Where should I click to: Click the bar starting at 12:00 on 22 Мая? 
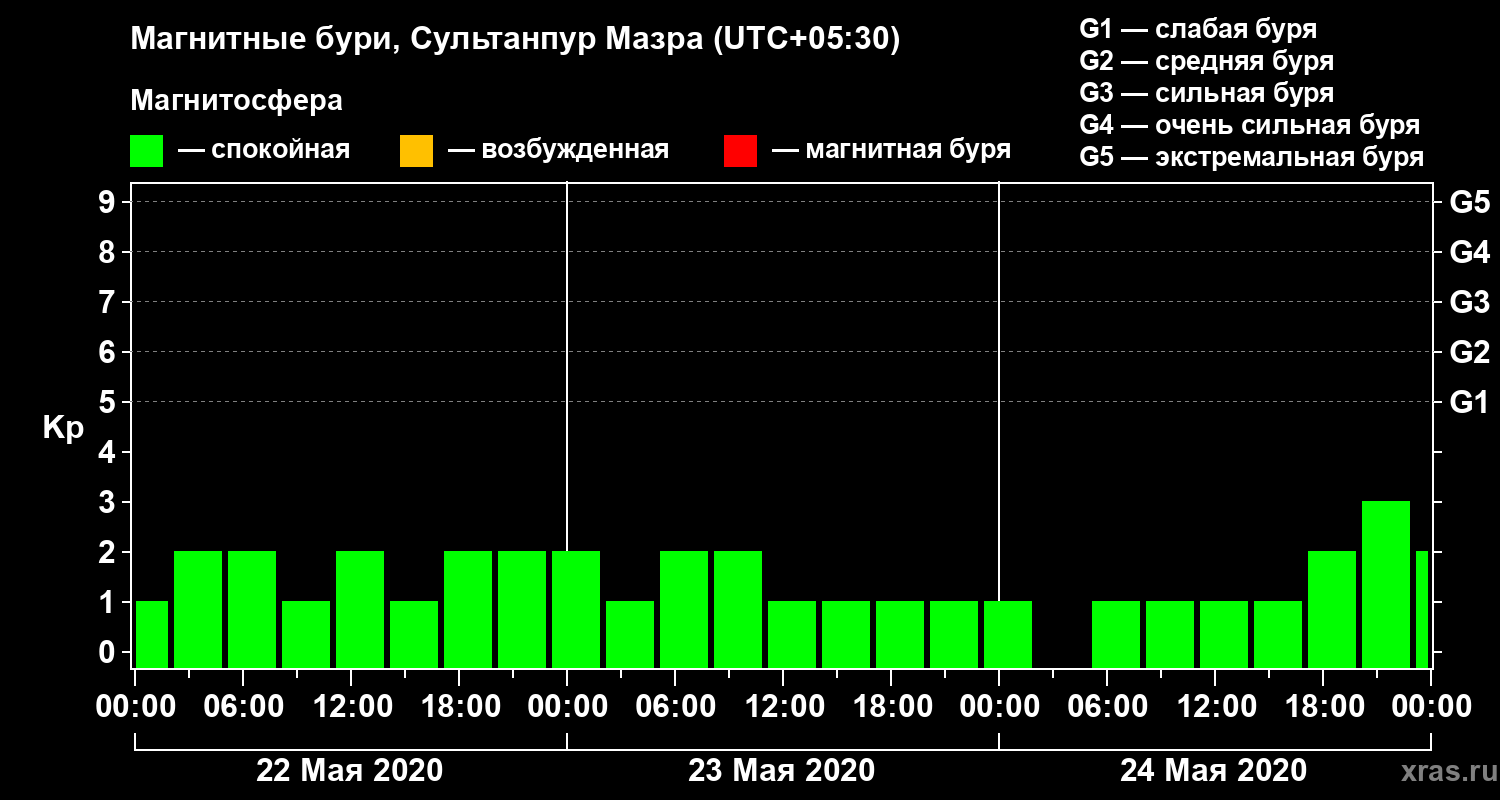coord(360,609)
